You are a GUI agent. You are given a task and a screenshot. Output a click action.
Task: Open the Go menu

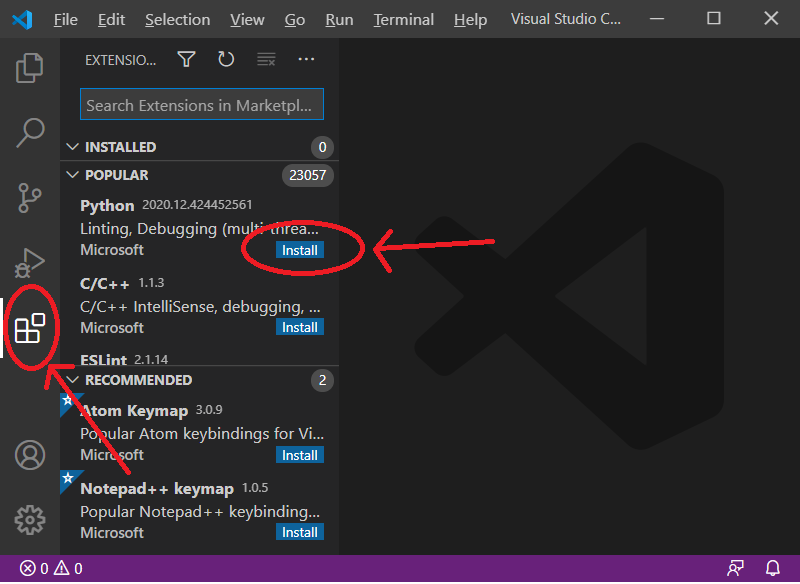(x=295, y=19)
